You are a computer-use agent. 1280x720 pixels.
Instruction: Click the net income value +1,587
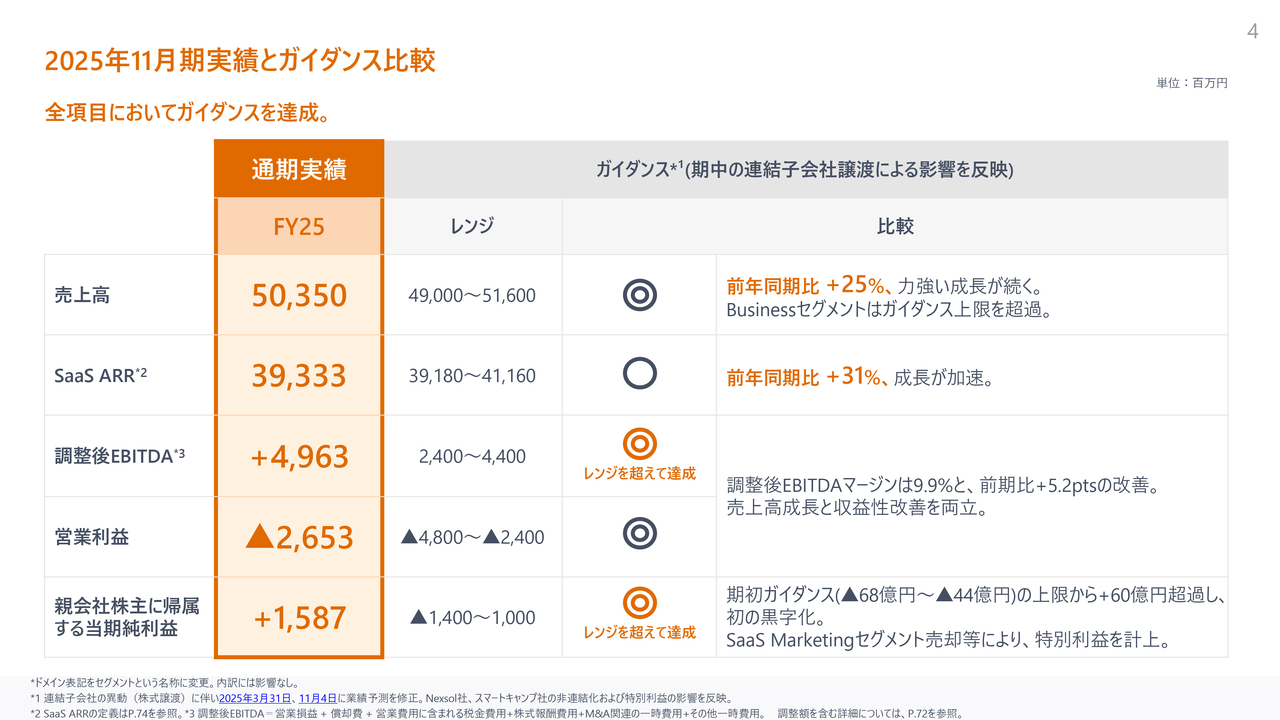[x=299, y=617]
